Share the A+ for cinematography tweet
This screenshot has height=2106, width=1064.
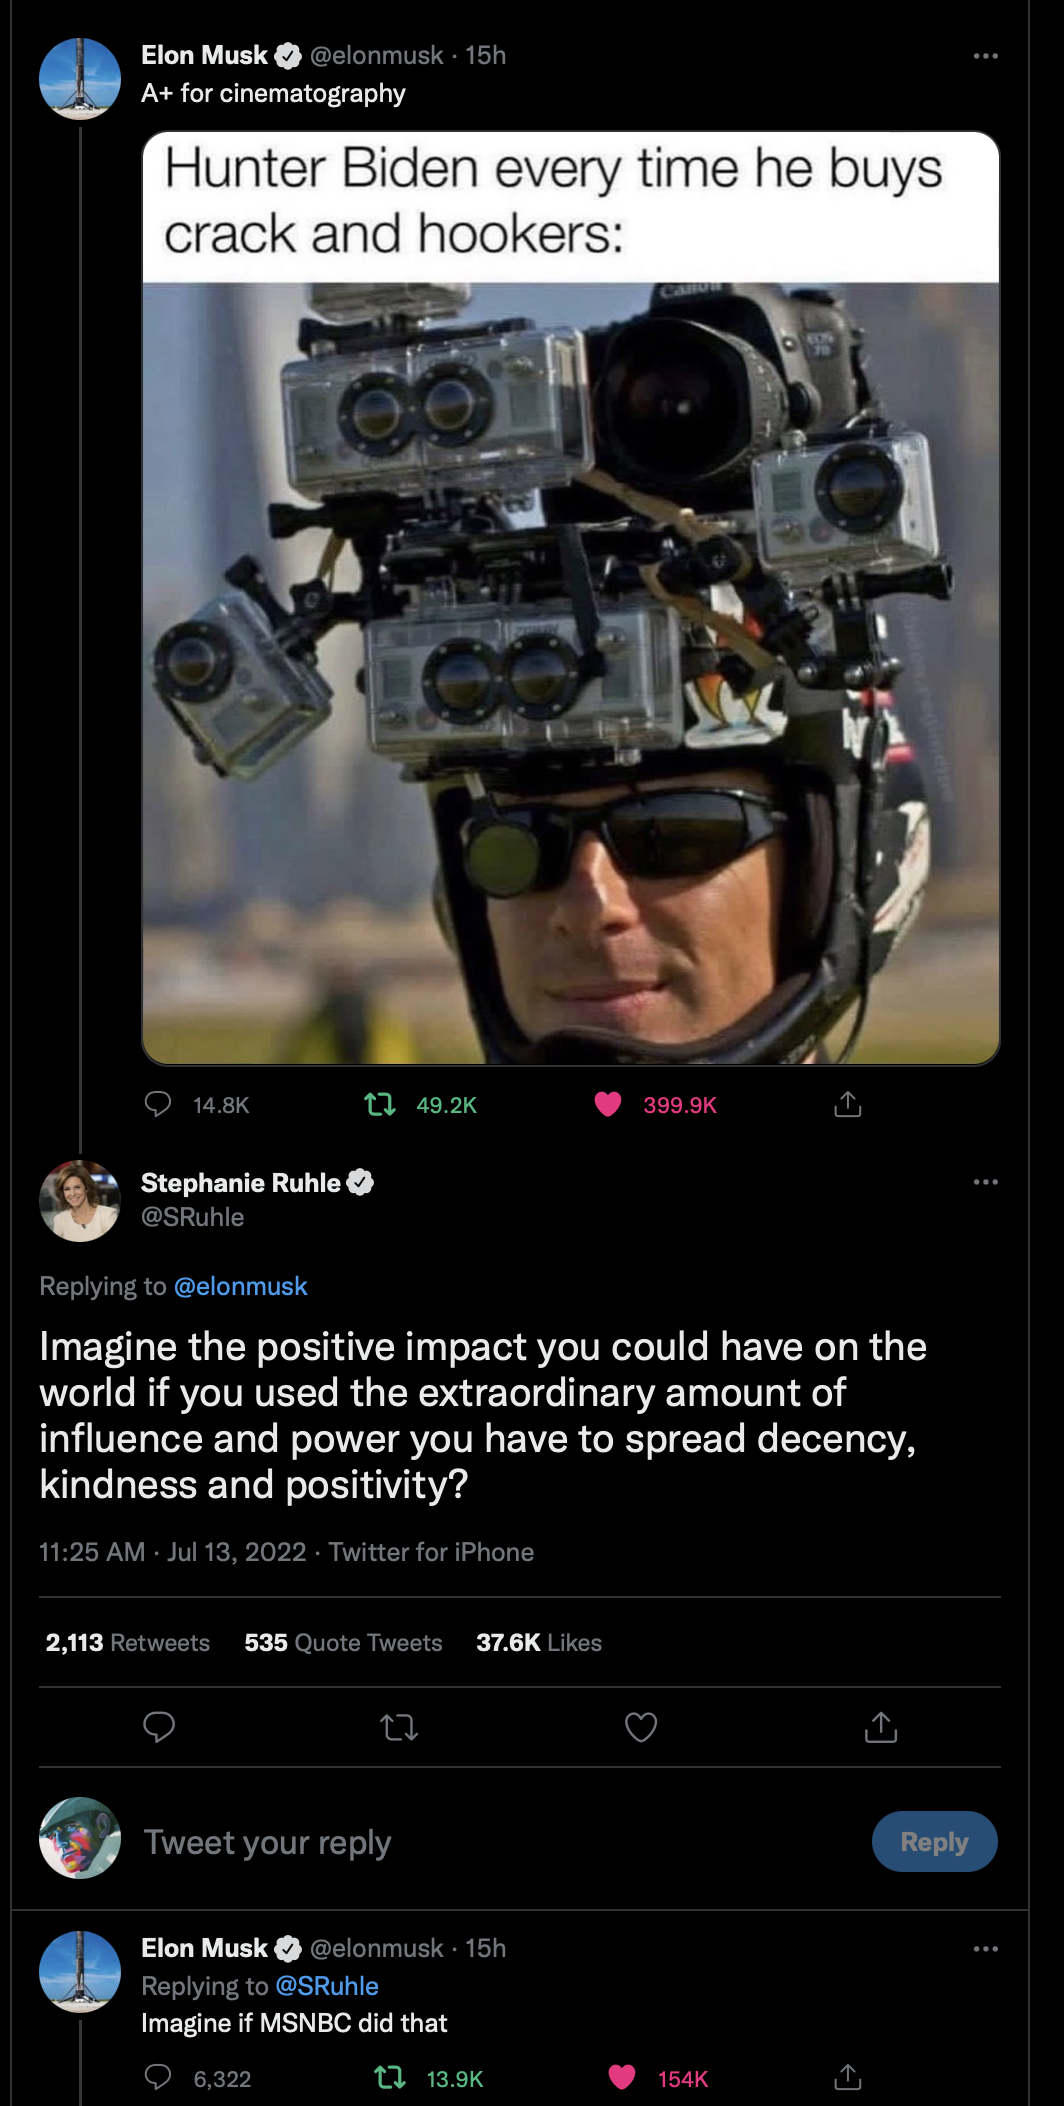pos(848,1104)
